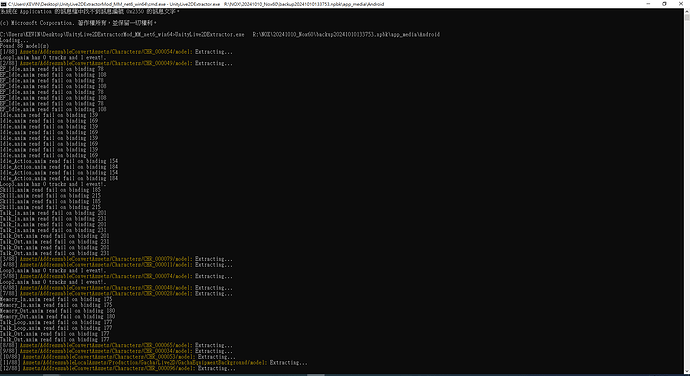Click the vertical scrollbar up arrow
The width and height of the screenshot is (690, 376).
pos(687,11)
